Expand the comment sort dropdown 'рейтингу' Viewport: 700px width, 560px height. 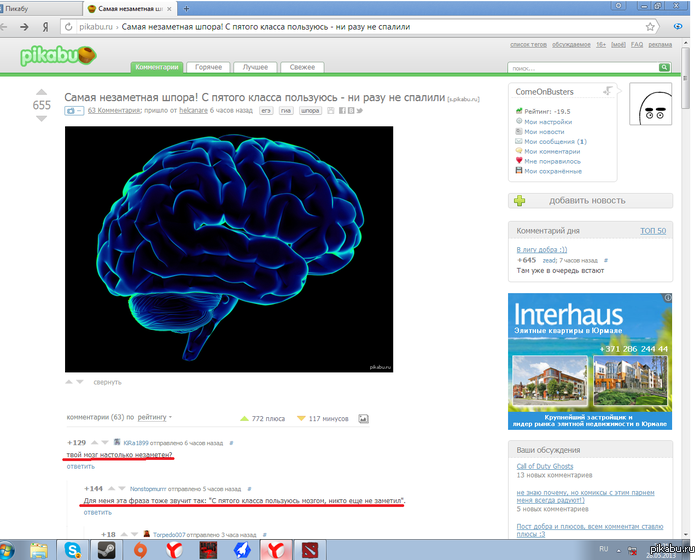tap(155, 417)
